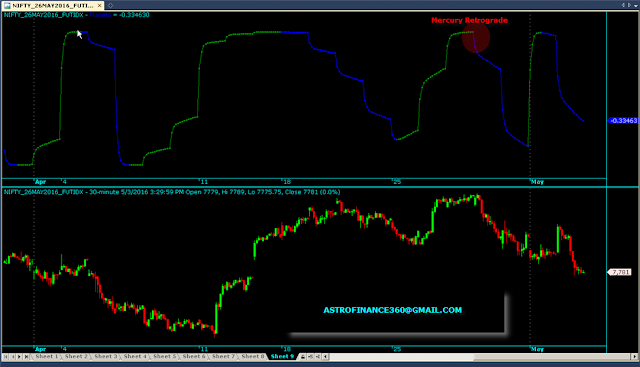The width and height of the screenshot is (640, 367).
Task: Click the Planets indicator title text
Action: (x=100, y=15)
